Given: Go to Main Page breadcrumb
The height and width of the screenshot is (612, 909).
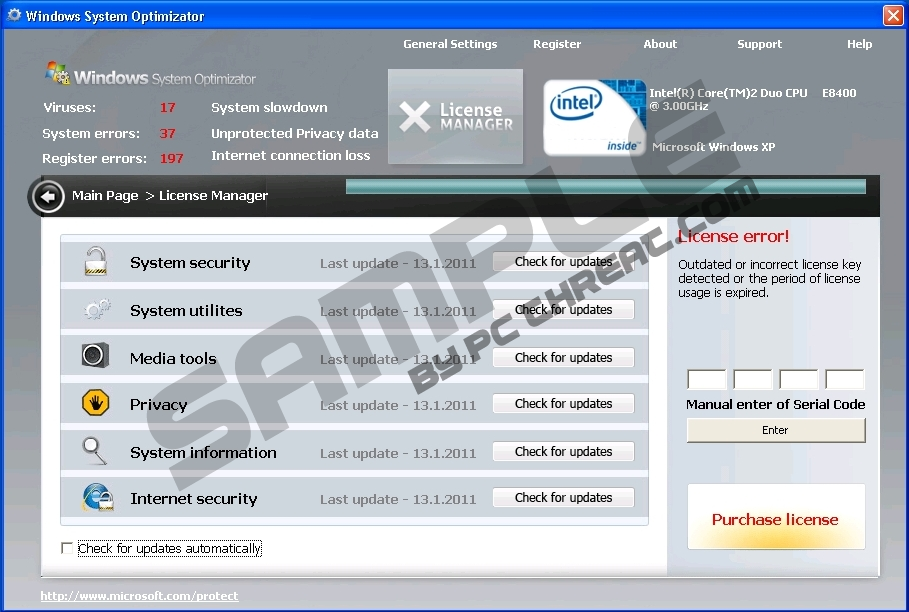Looking at the screenshot, I should pos(105,196).
